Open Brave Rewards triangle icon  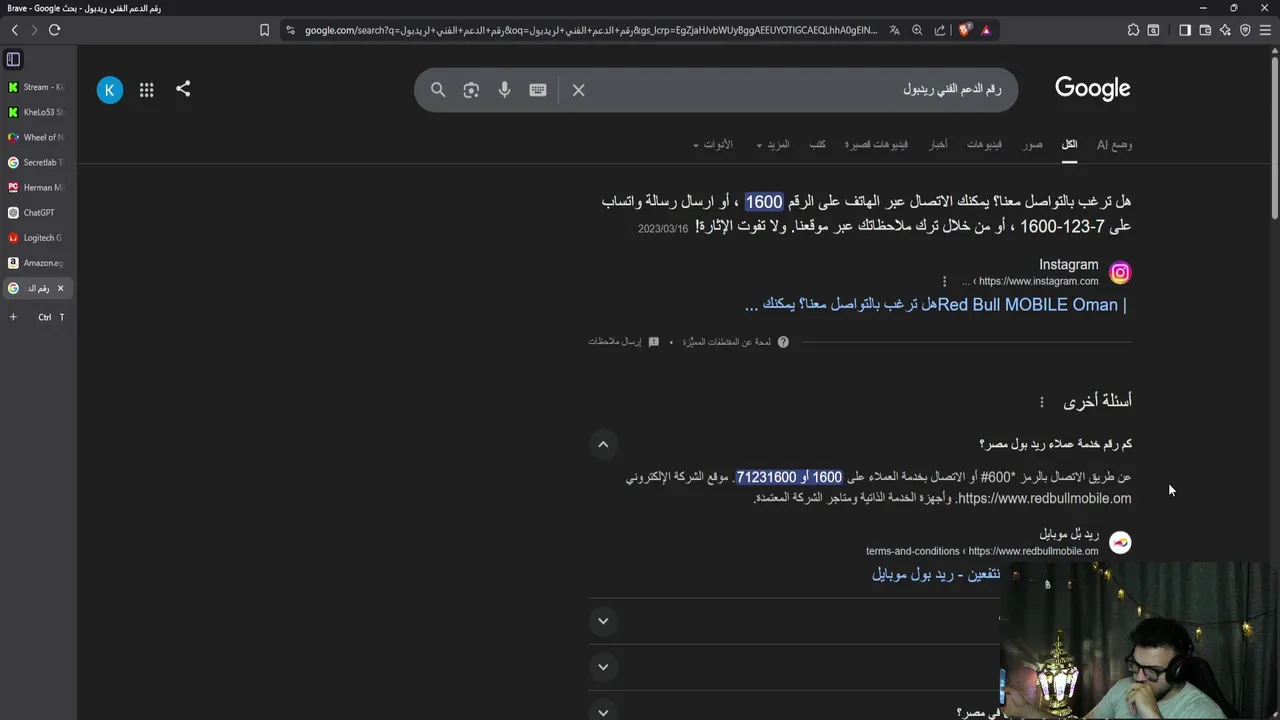click(986, 30)
